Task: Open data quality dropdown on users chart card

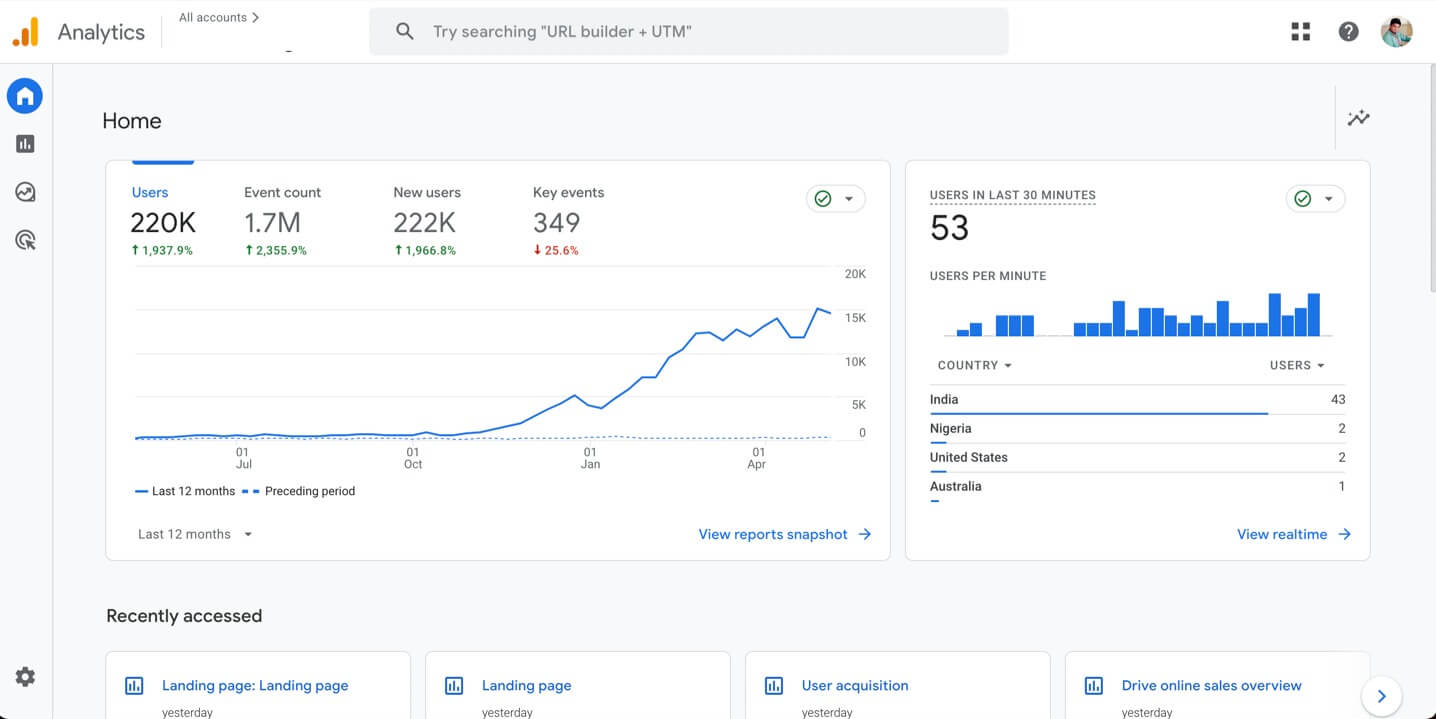Action: click(835, 199)
